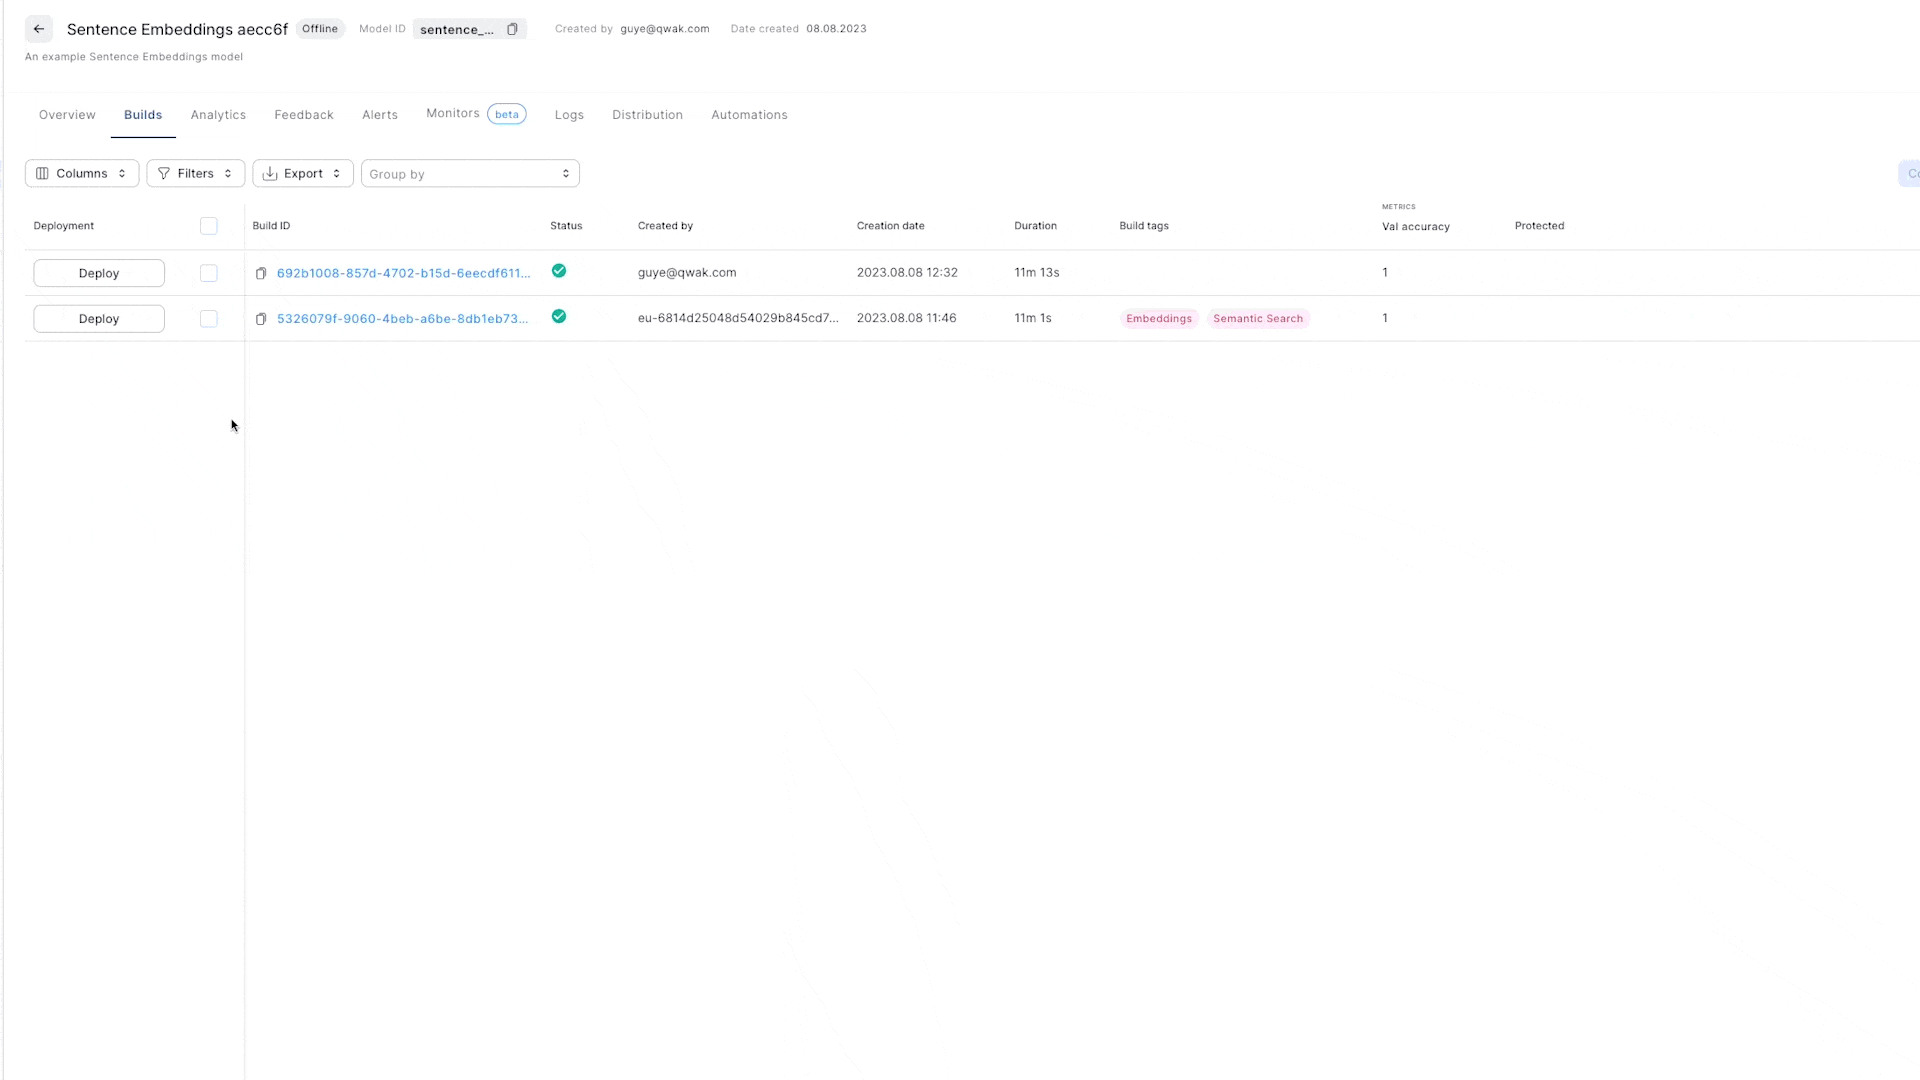Click the green success status icon on first build
The width and height of the screenshot is (1920, 1080).
(x=559, y=271)
